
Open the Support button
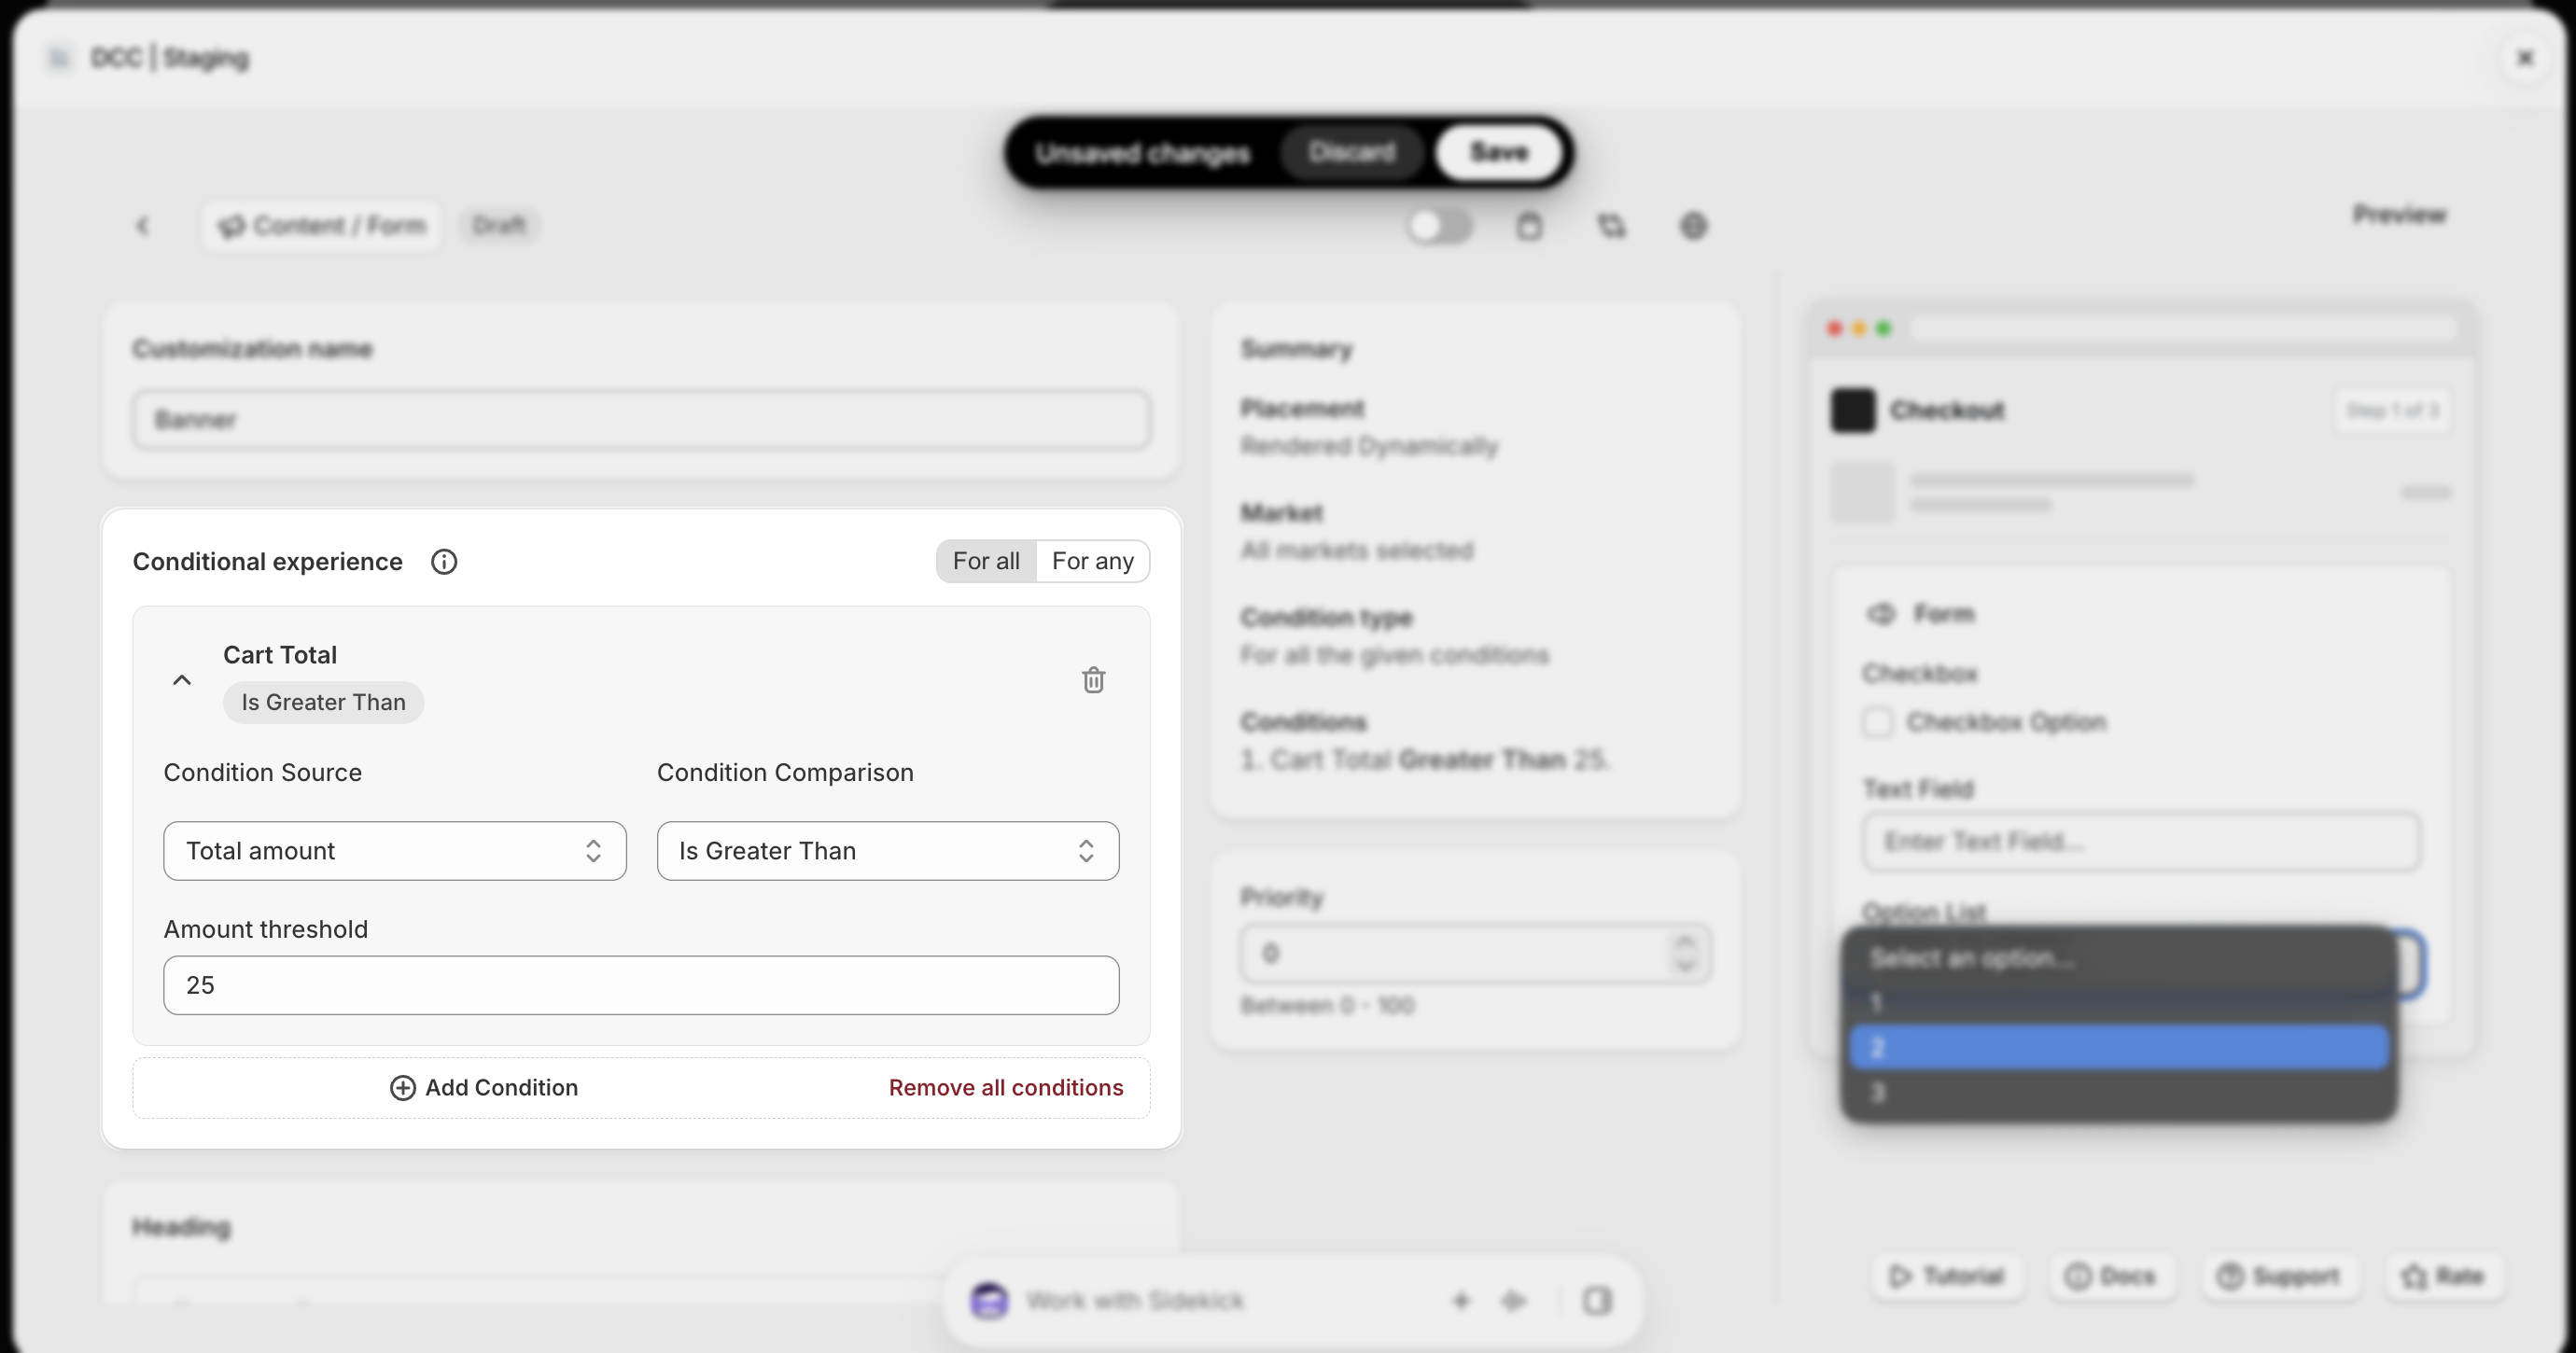click(x=2279, y=1276)
